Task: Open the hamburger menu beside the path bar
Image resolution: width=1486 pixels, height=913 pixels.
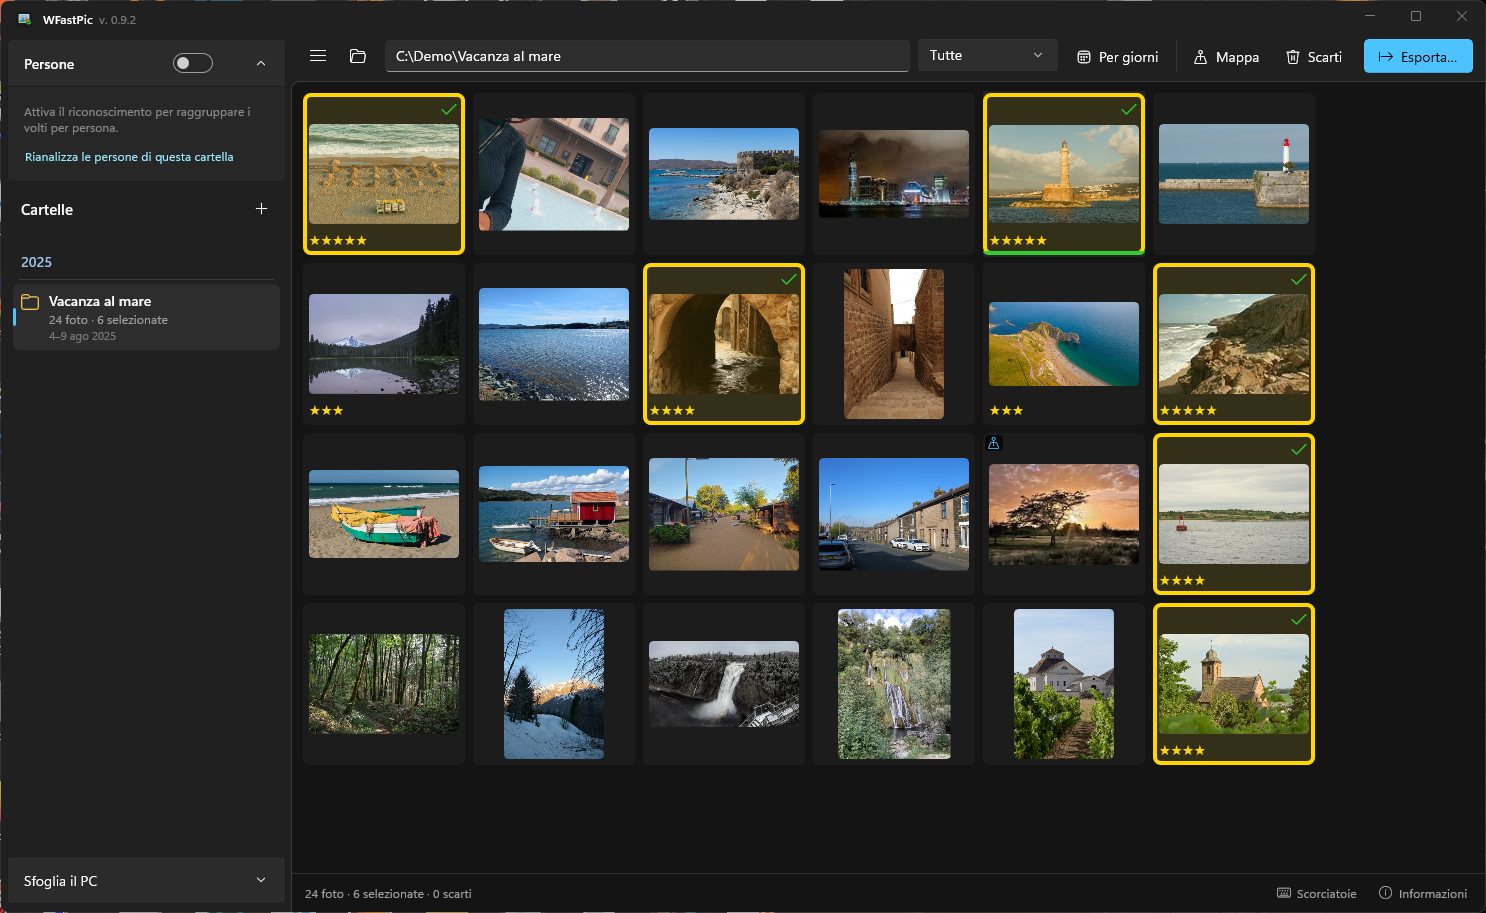Action: 318,56
